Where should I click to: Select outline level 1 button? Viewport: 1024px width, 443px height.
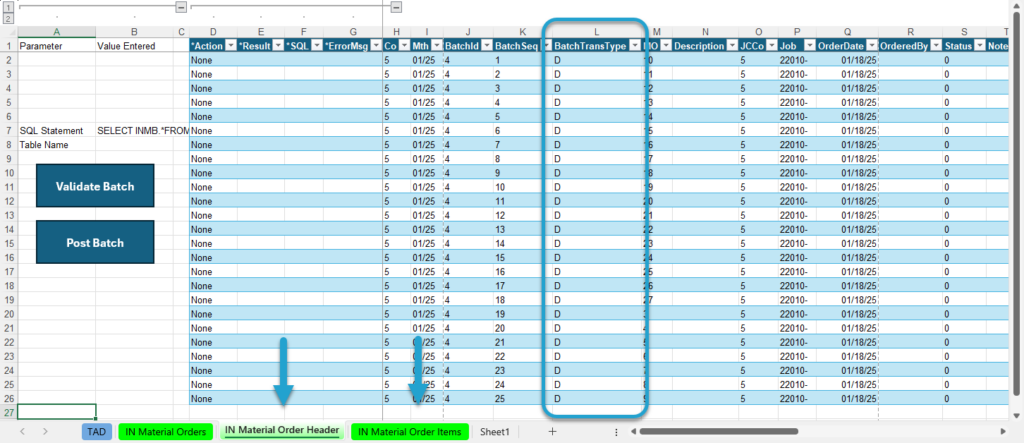(8, 8)
